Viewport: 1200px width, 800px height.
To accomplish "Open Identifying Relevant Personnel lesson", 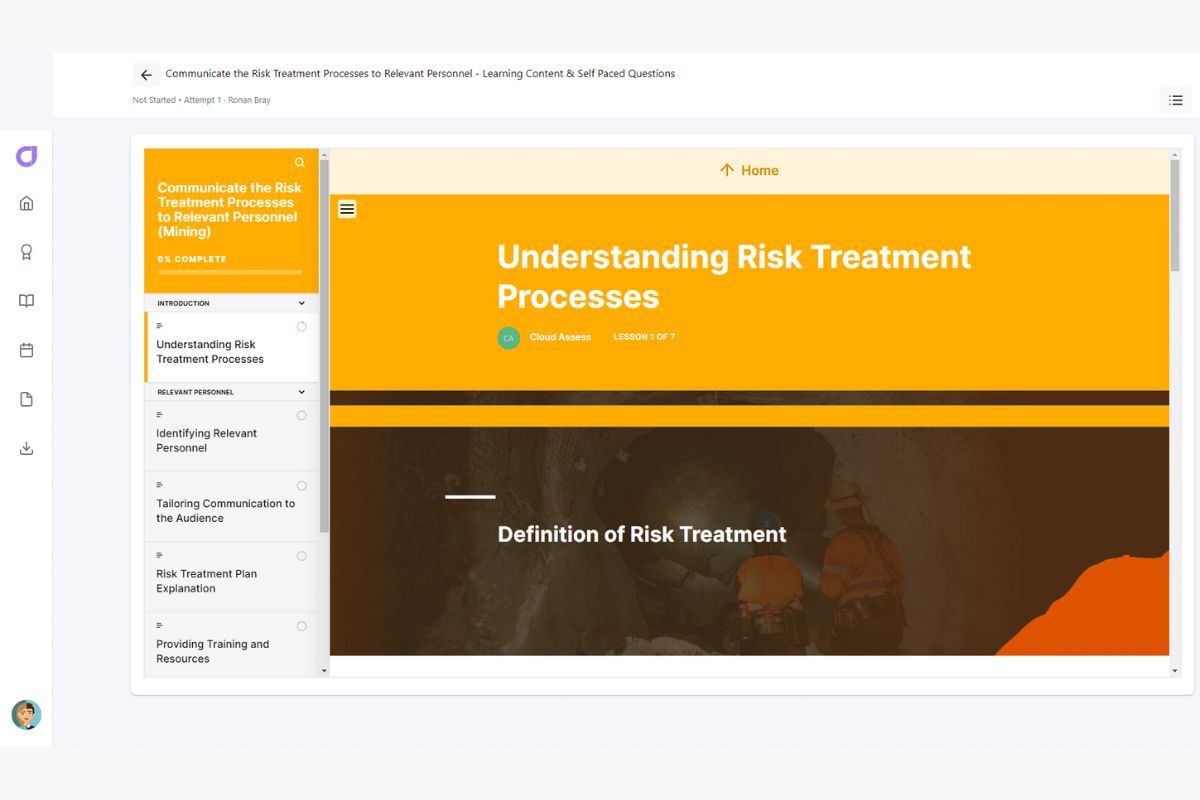I will coord(231,436).
